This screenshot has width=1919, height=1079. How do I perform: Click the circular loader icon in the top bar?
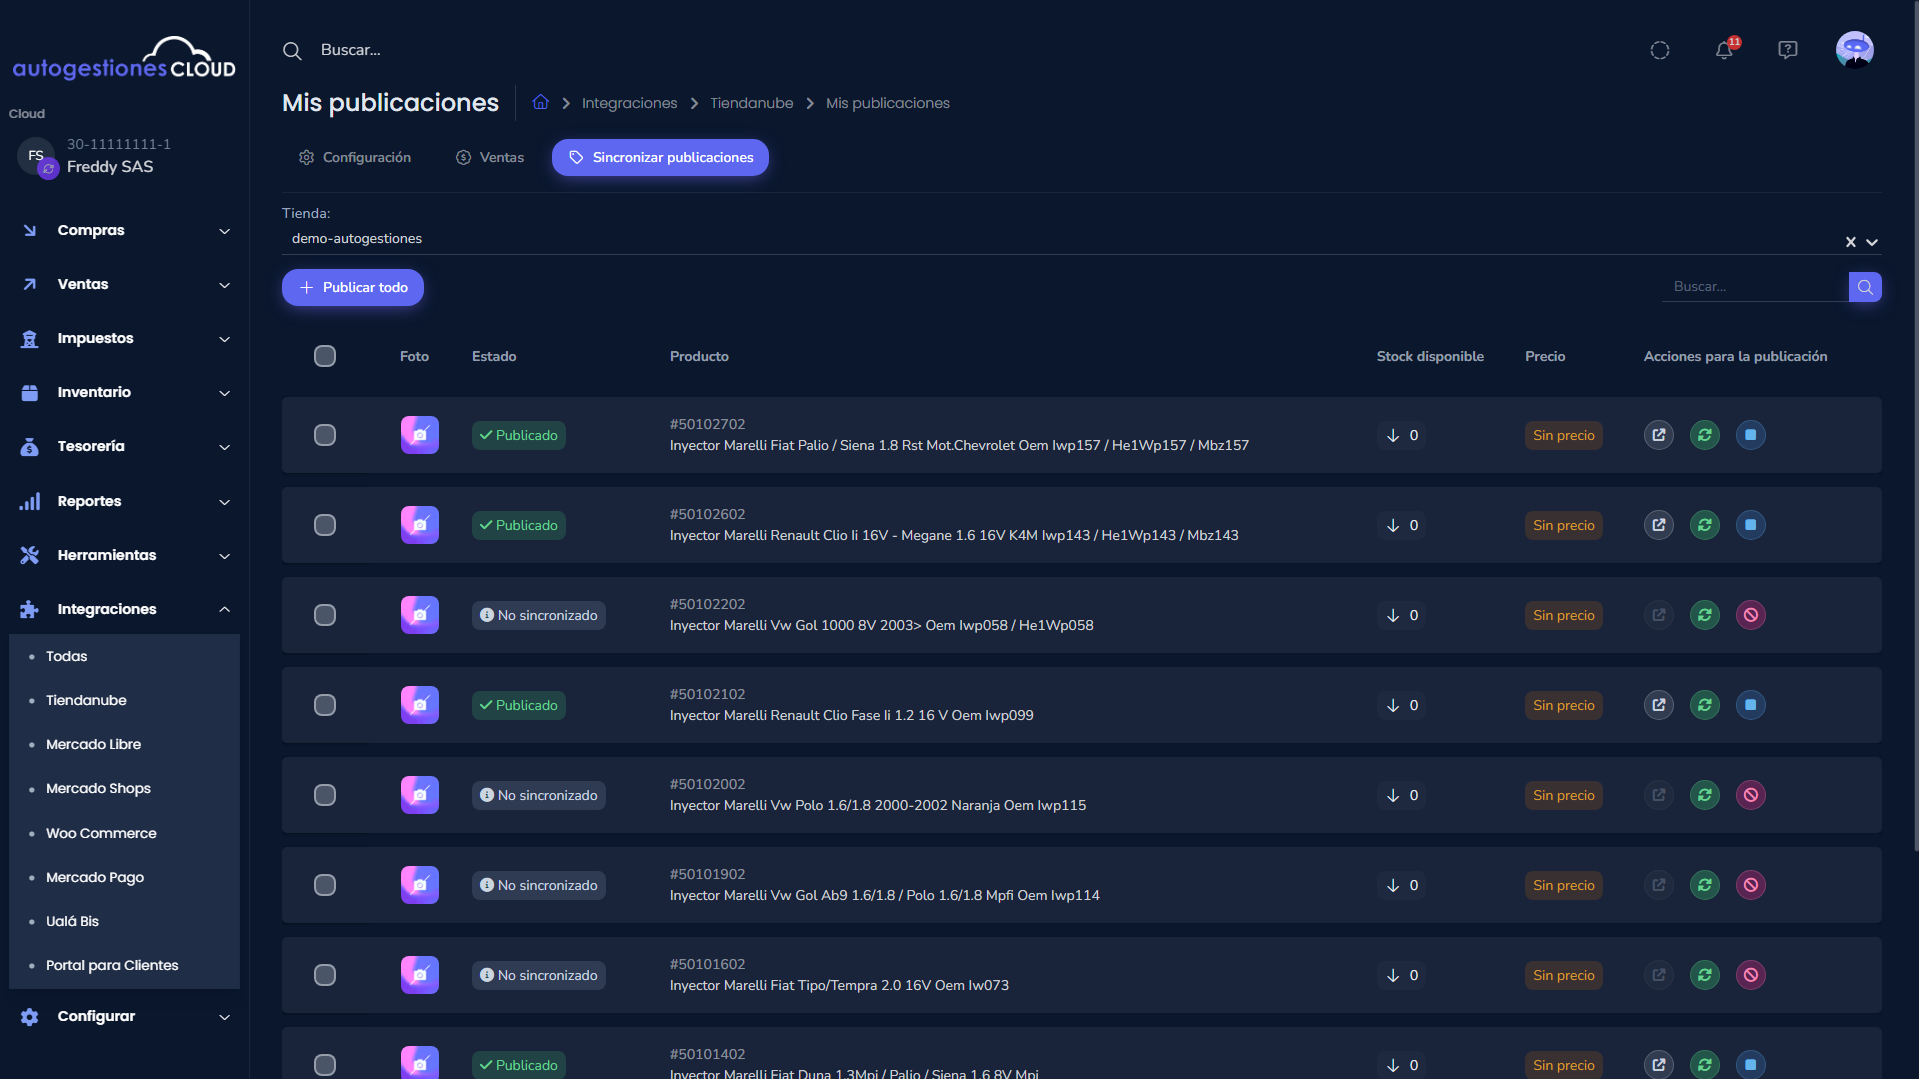(1660, 50)
